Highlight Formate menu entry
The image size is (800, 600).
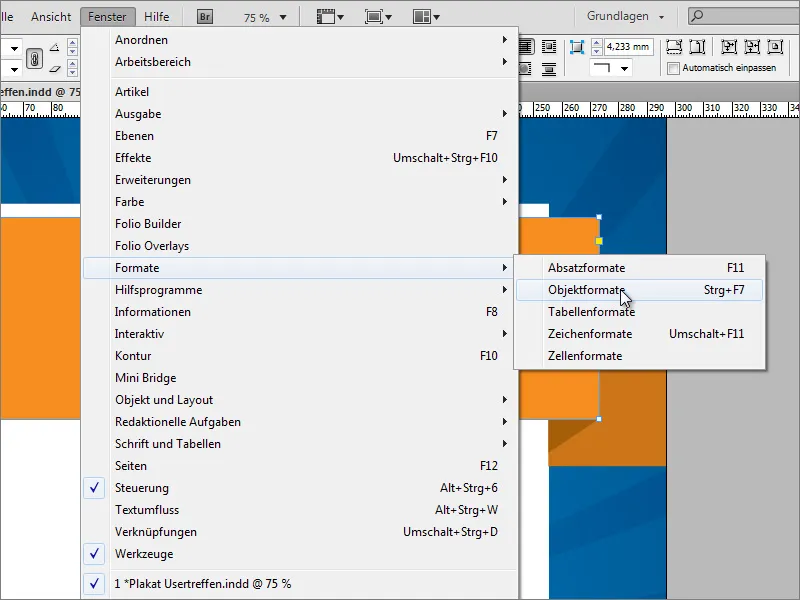click(x=299, y=268)
